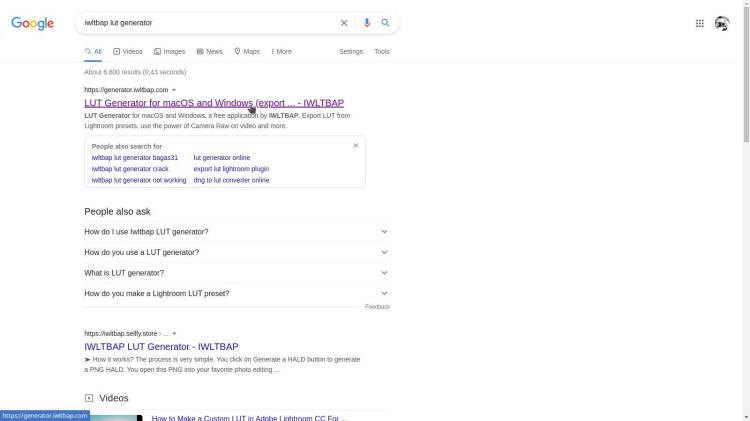Image resolution: width=750 pixels, height=421 pixels.
Task: Open the Google apps grid
Action: pyautogui.click(x=700, y=23)
